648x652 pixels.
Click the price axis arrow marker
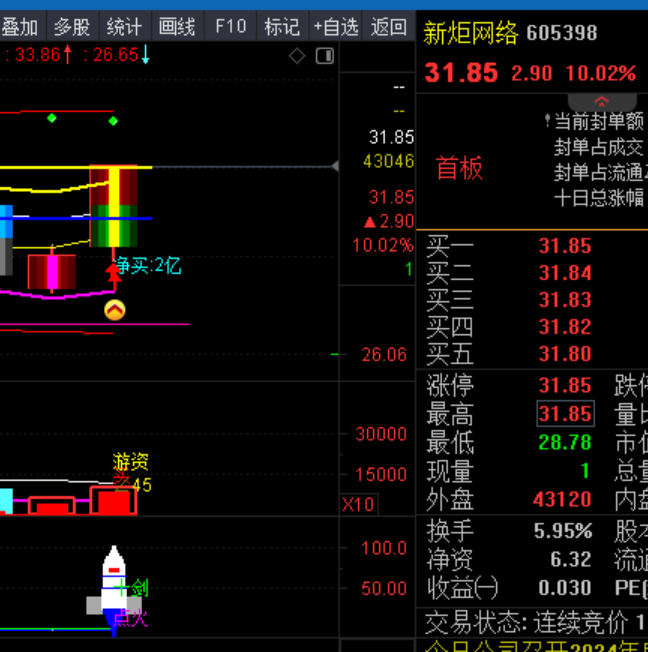point(335,166)
